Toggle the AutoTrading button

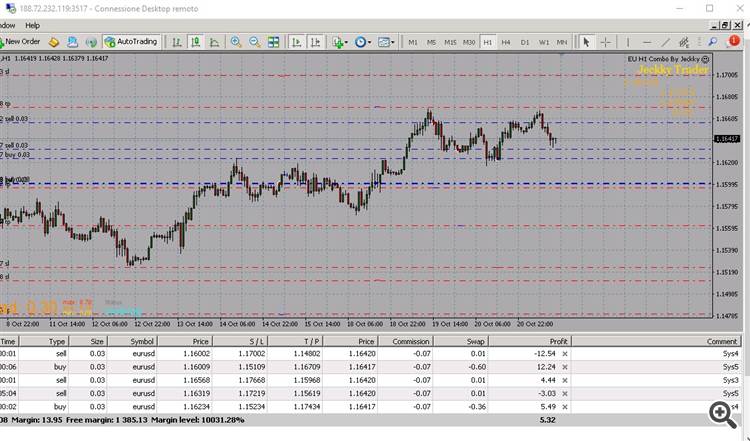coord(131,42)
